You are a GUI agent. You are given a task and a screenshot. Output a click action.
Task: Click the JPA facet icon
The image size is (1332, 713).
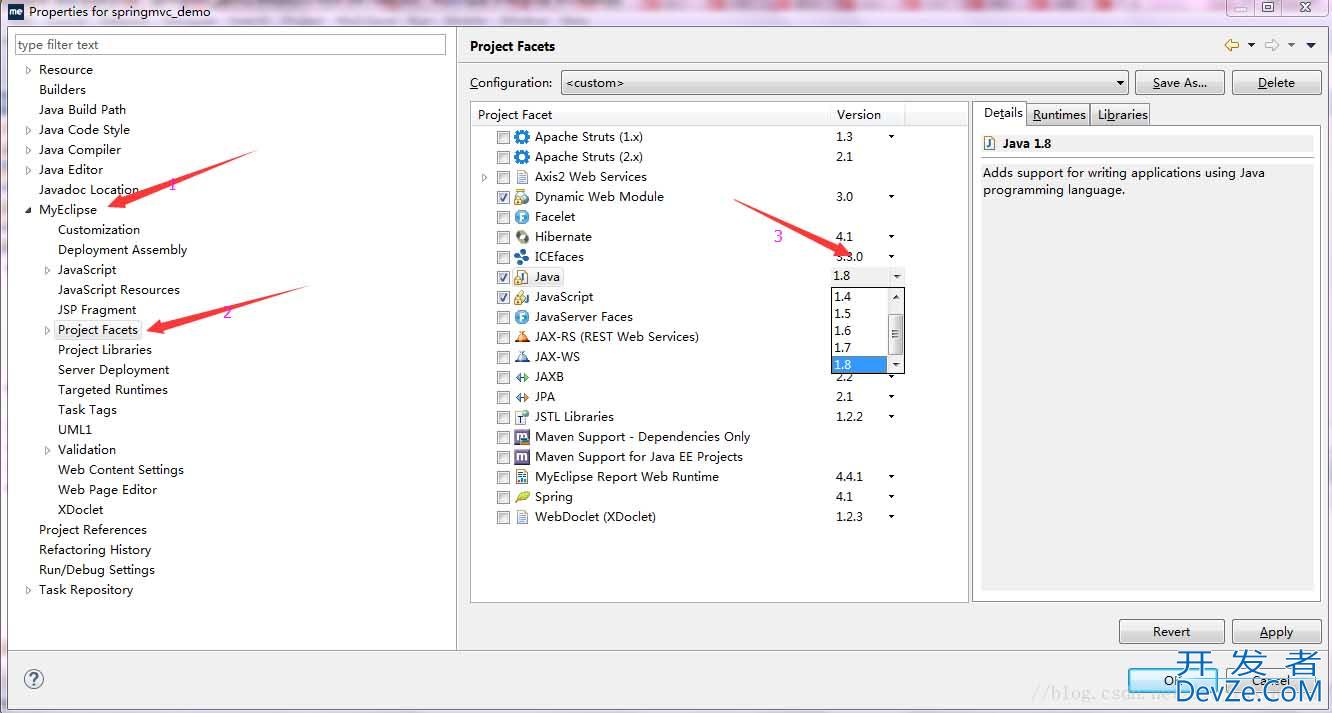(521, 397)
